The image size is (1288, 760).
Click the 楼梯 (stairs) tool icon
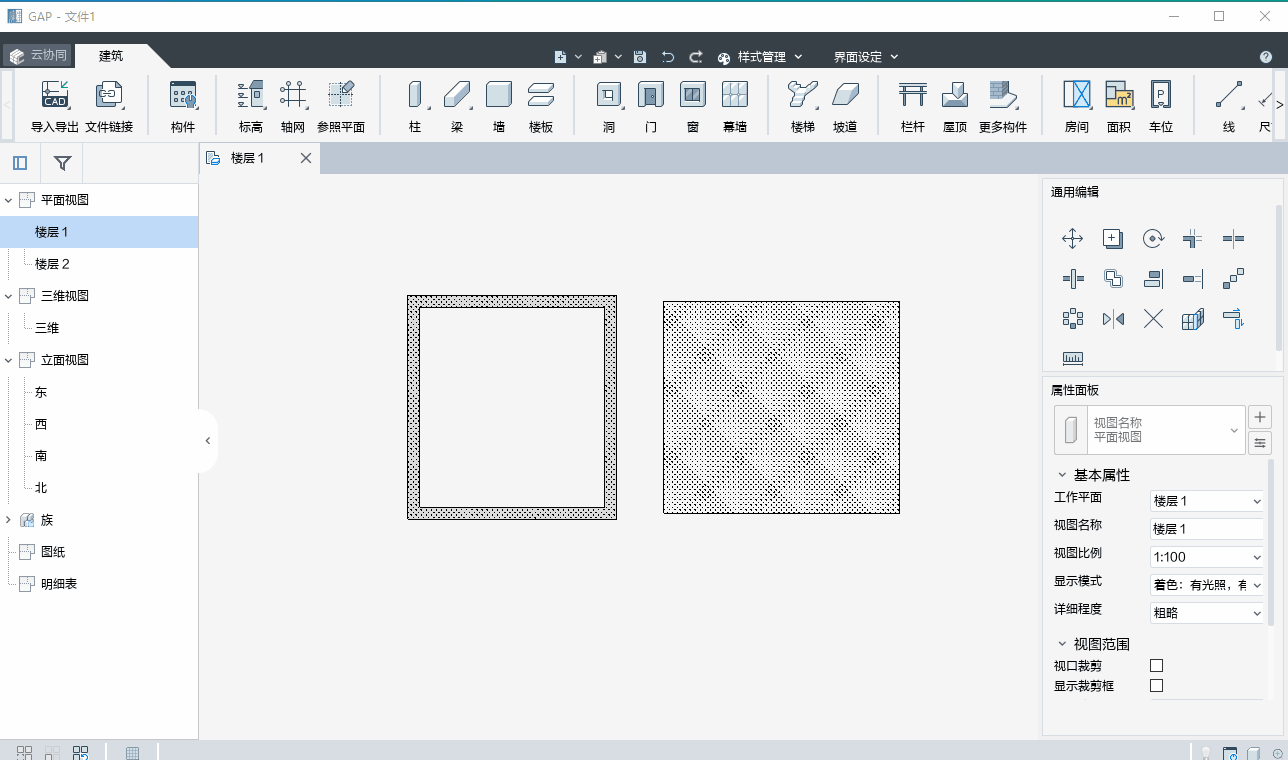[x=802, y=96]
